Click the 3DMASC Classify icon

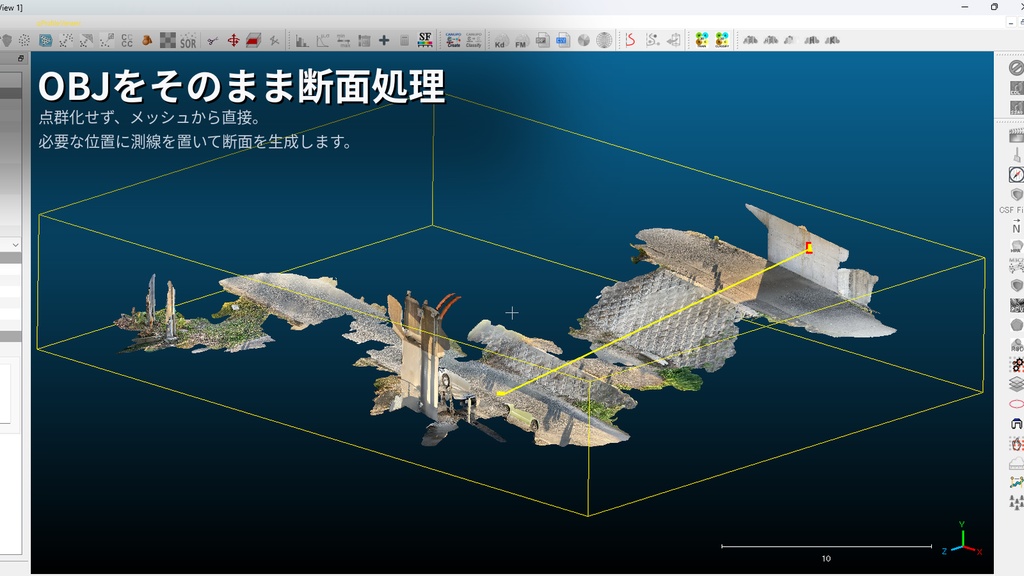(x=722, y=40)
